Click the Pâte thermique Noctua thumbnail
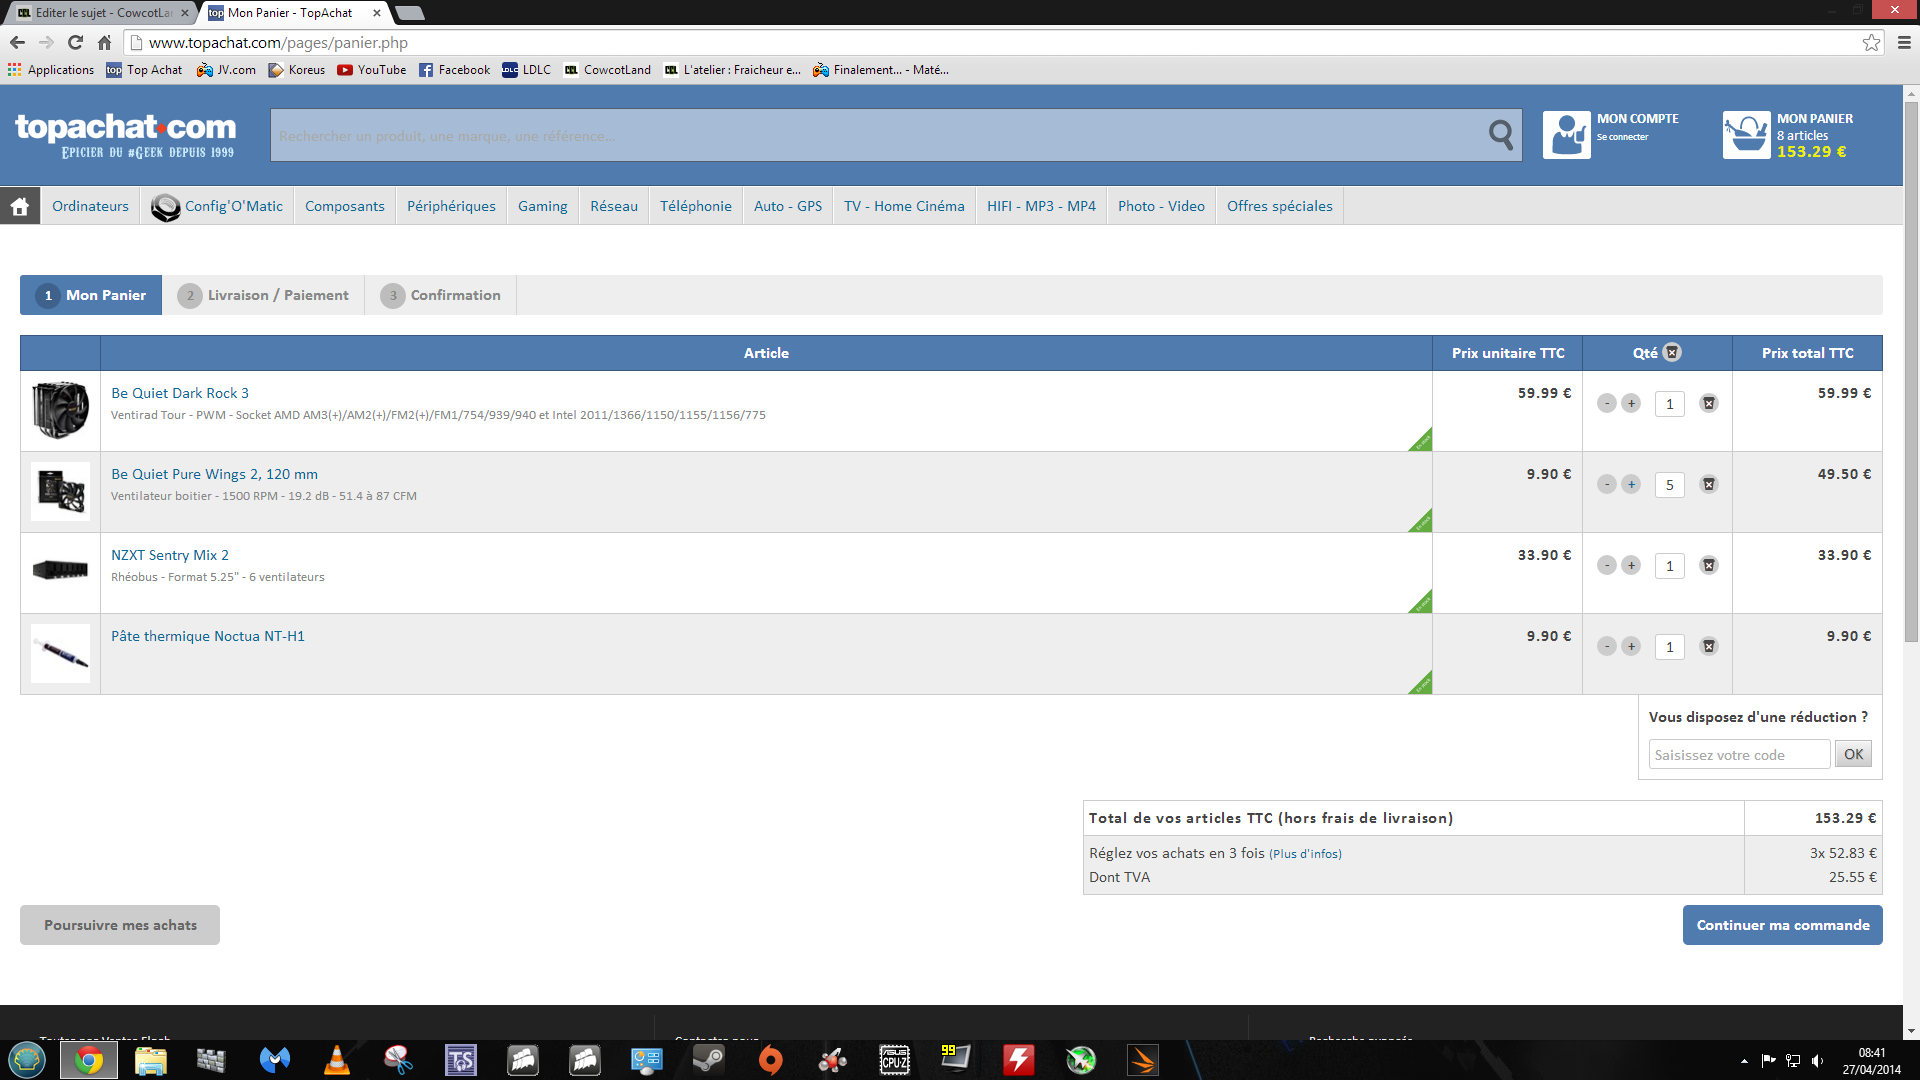The height and width of the screenshot is (1080, 1920). click(60, 653)
